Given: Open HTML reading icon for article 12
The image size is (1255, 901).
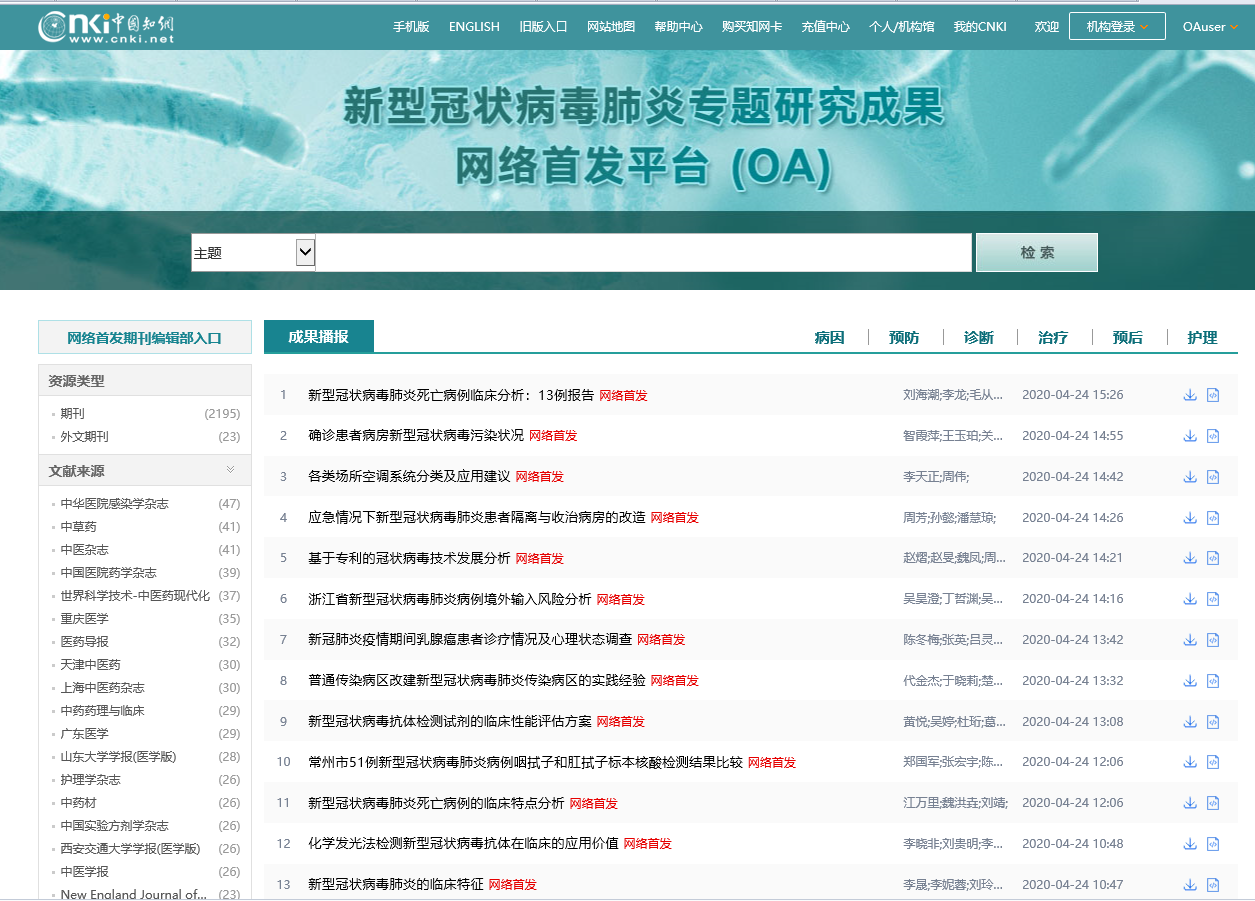Looking at the screenshot, I should [1213, 844].
